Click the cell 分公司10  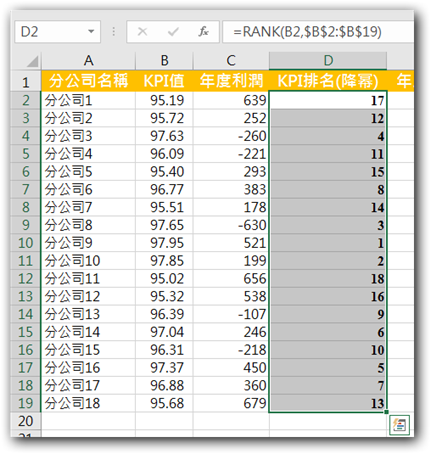tap(88, 261)
